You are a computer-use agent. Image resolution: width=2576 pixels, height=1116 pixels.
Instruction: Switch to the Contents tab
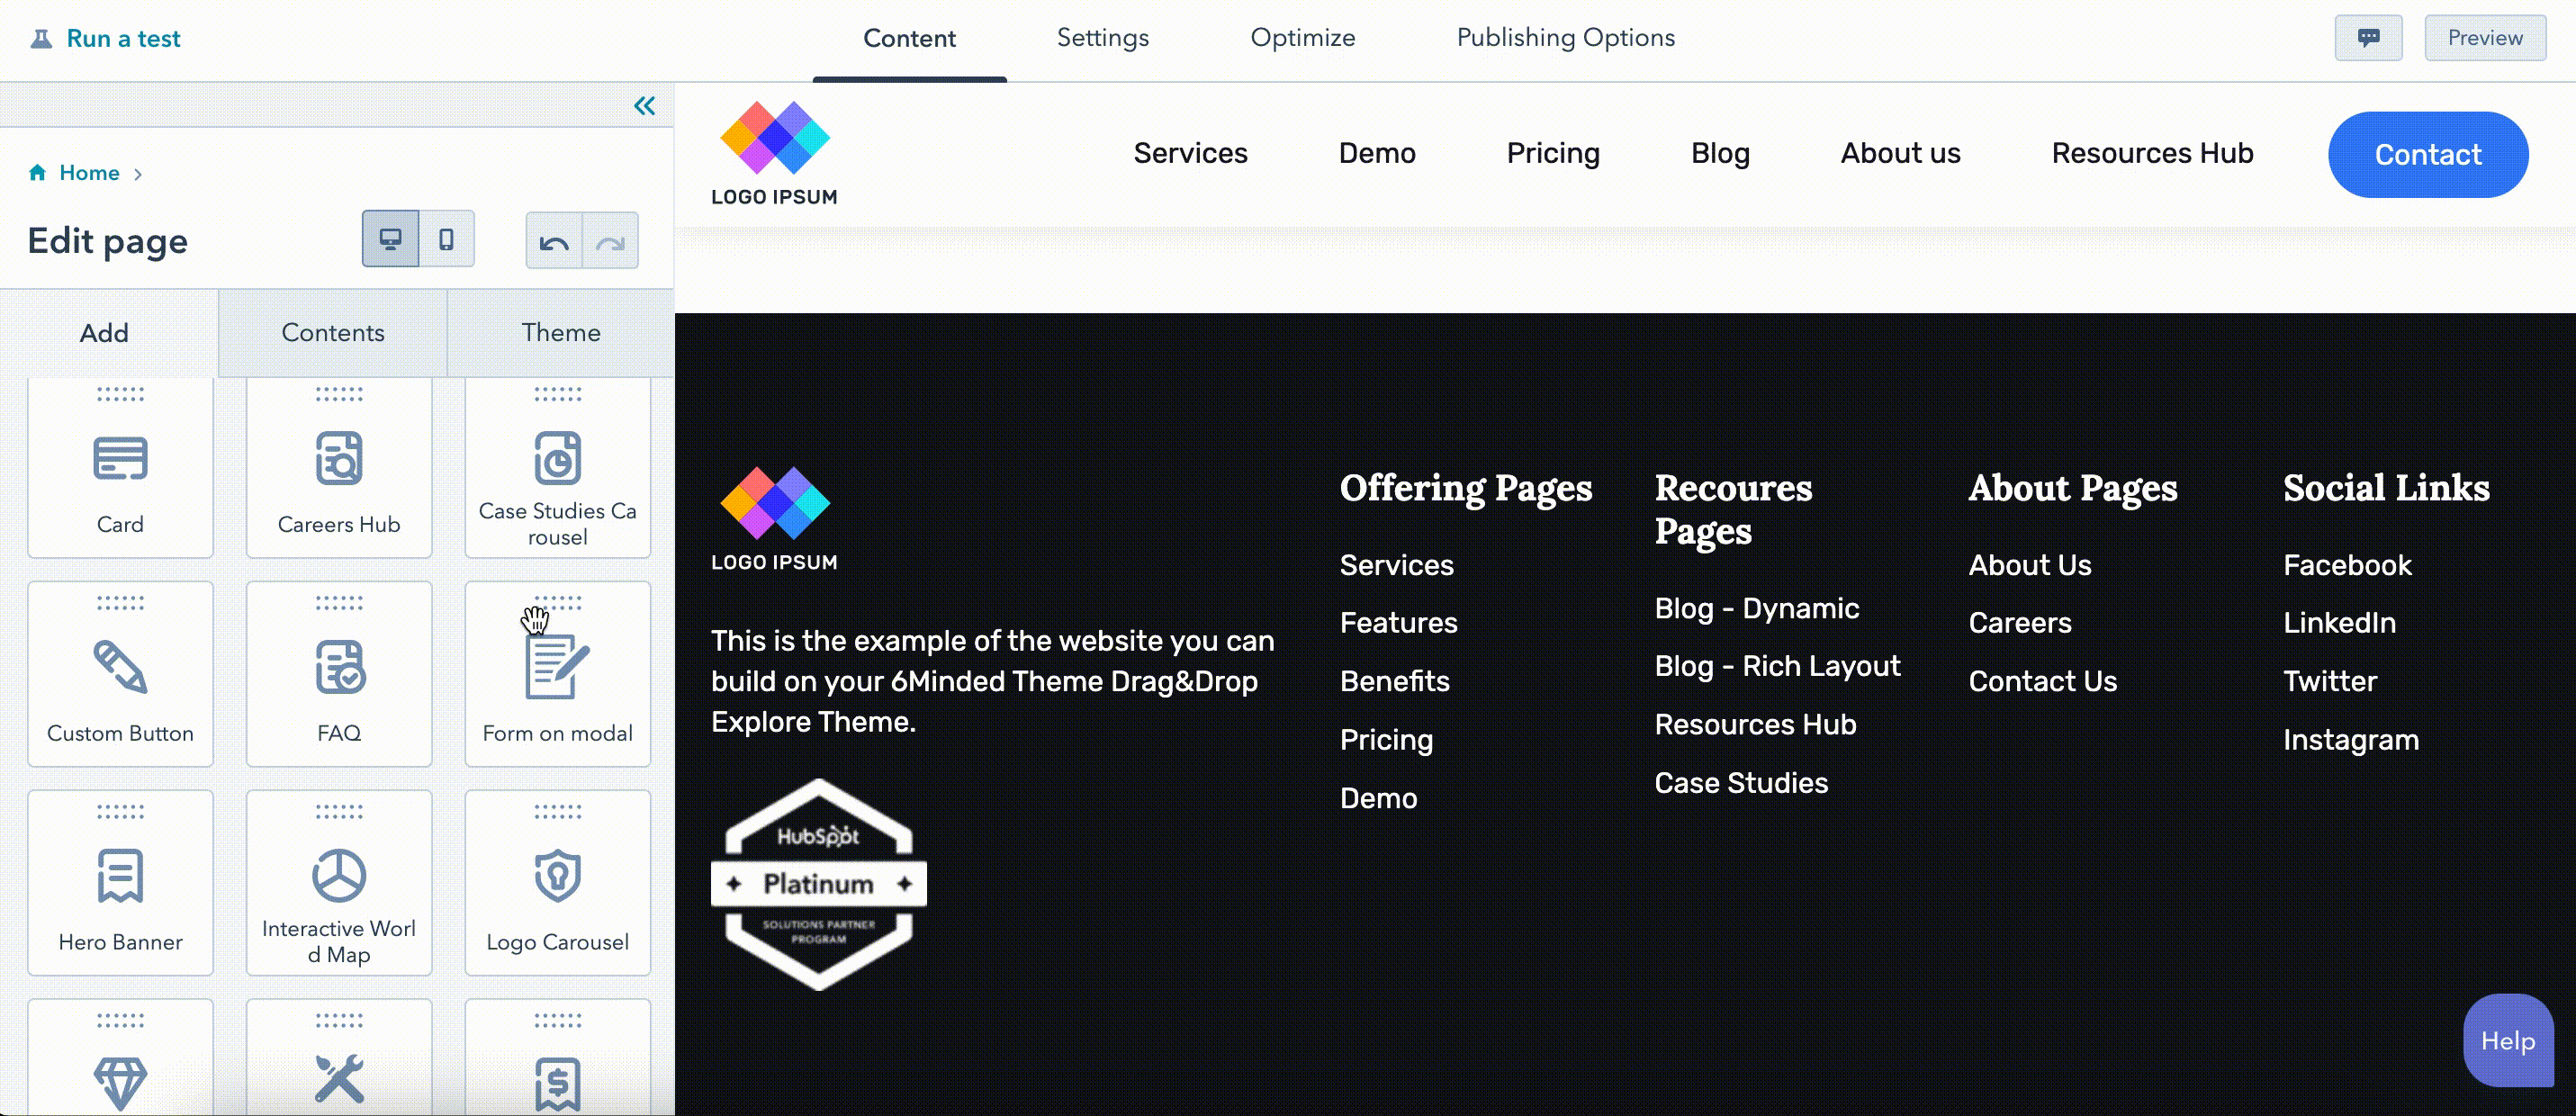(x=333, y=333)
